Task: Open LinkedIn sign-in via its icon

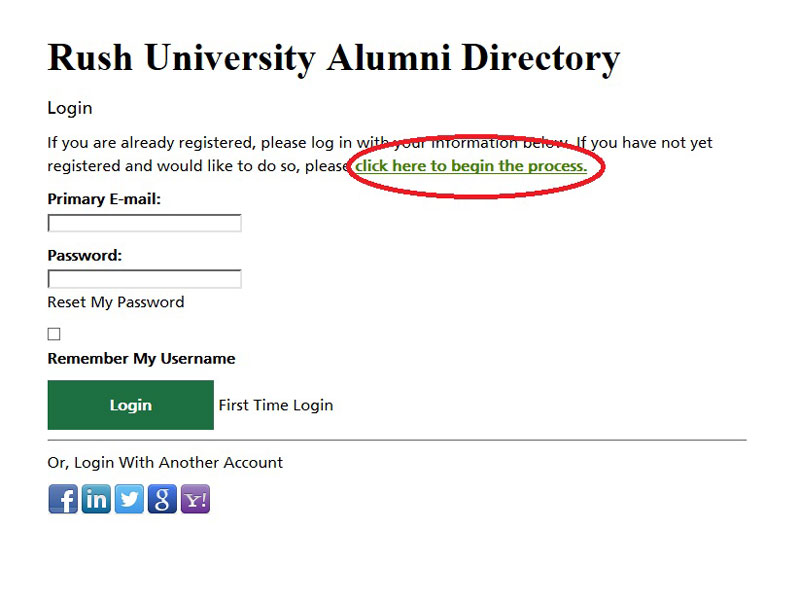Action: pyautogui.click(x=95, y=498)
